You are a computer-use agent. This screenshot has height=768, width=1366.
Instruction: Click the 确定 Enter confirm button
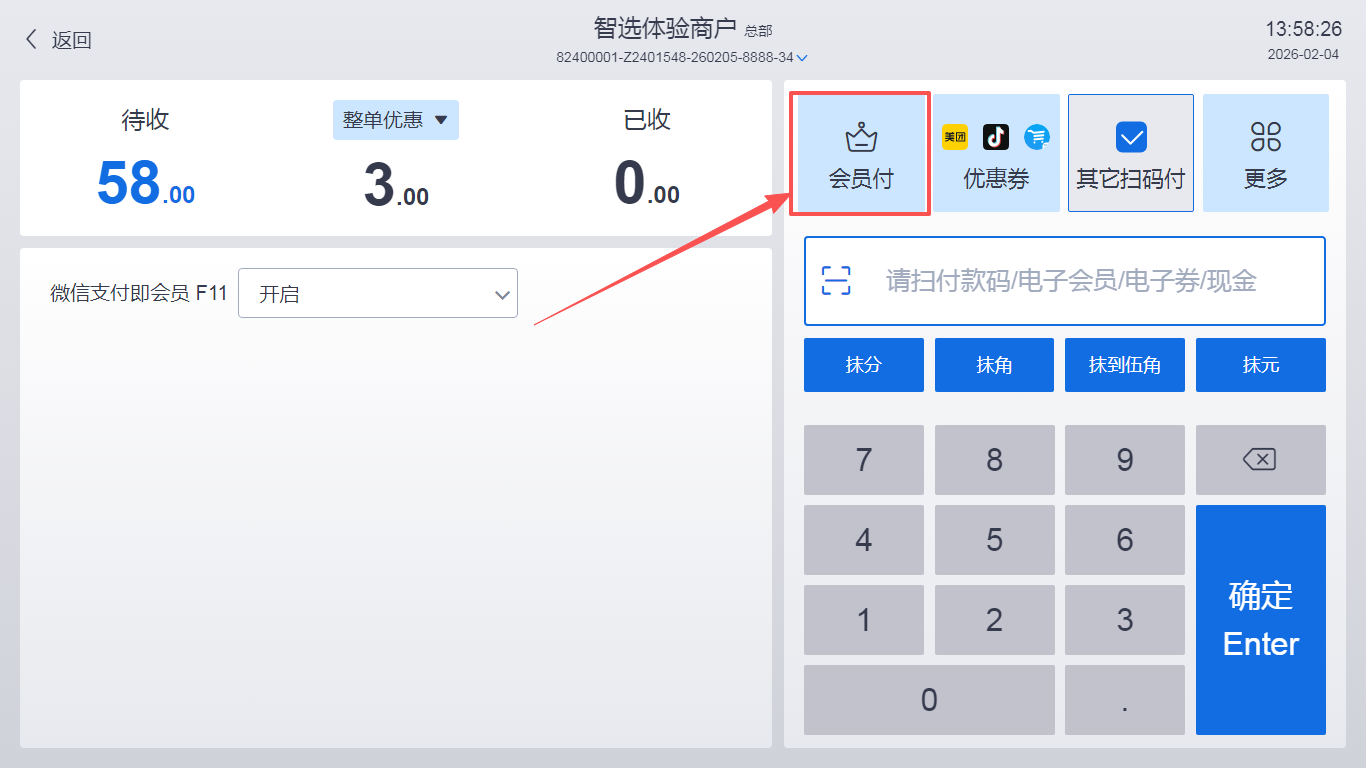(x=1261, y=620)
